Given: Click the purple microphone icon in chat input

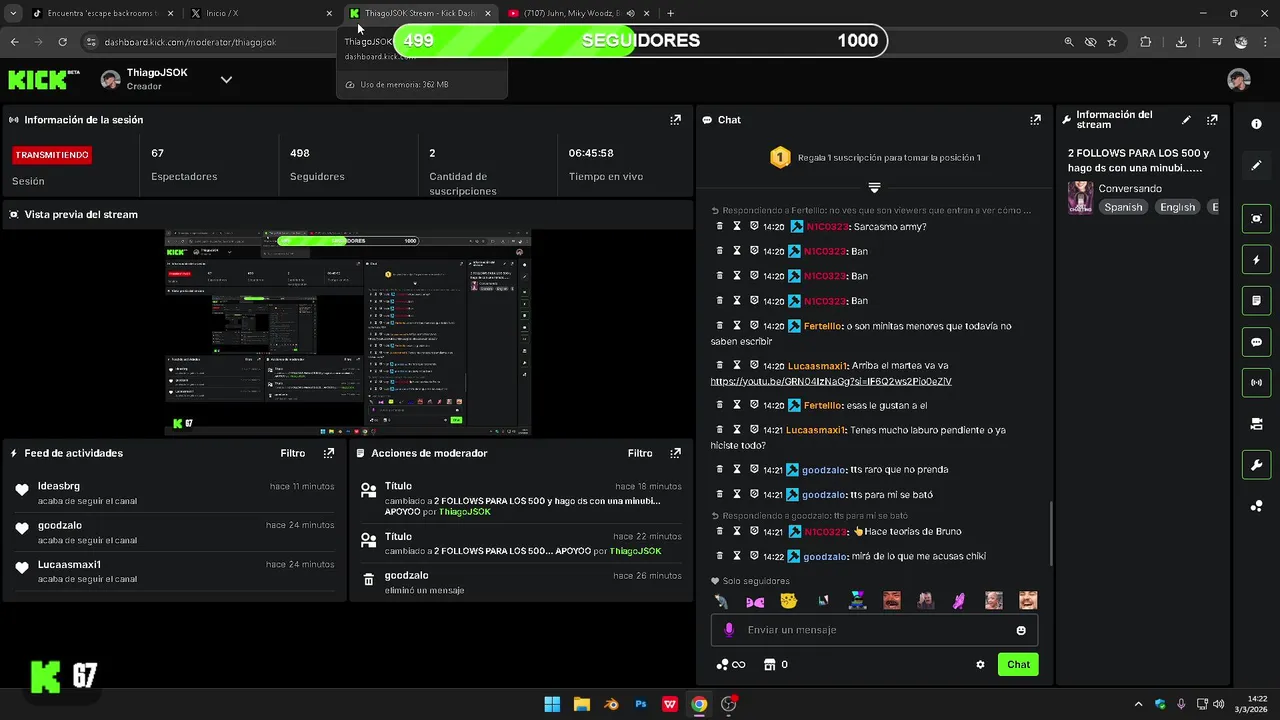Looking at the screenshot, I should point(728,630).
